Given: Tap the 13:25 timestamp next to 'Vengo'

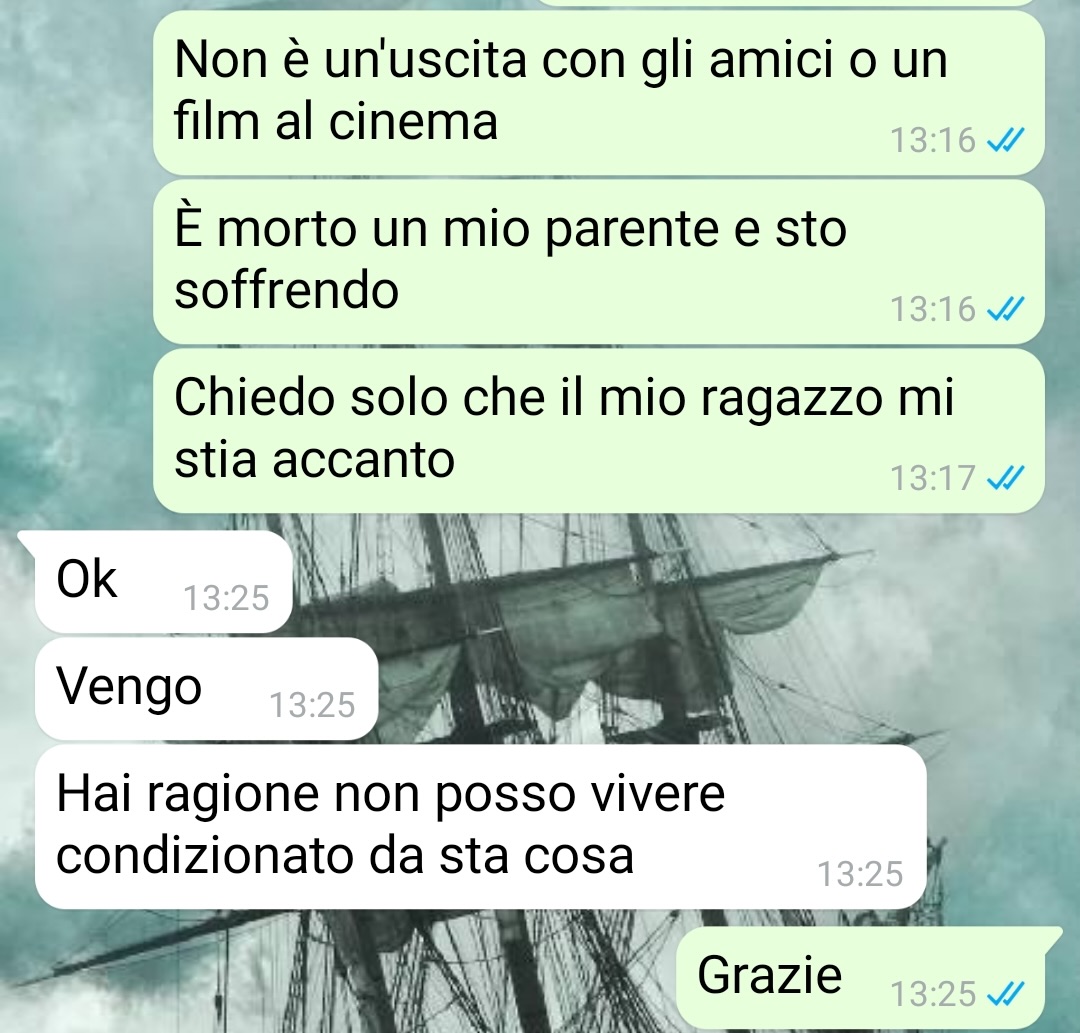Looking at the screenshot, I should pyautogui.click(x=312, y=705).
